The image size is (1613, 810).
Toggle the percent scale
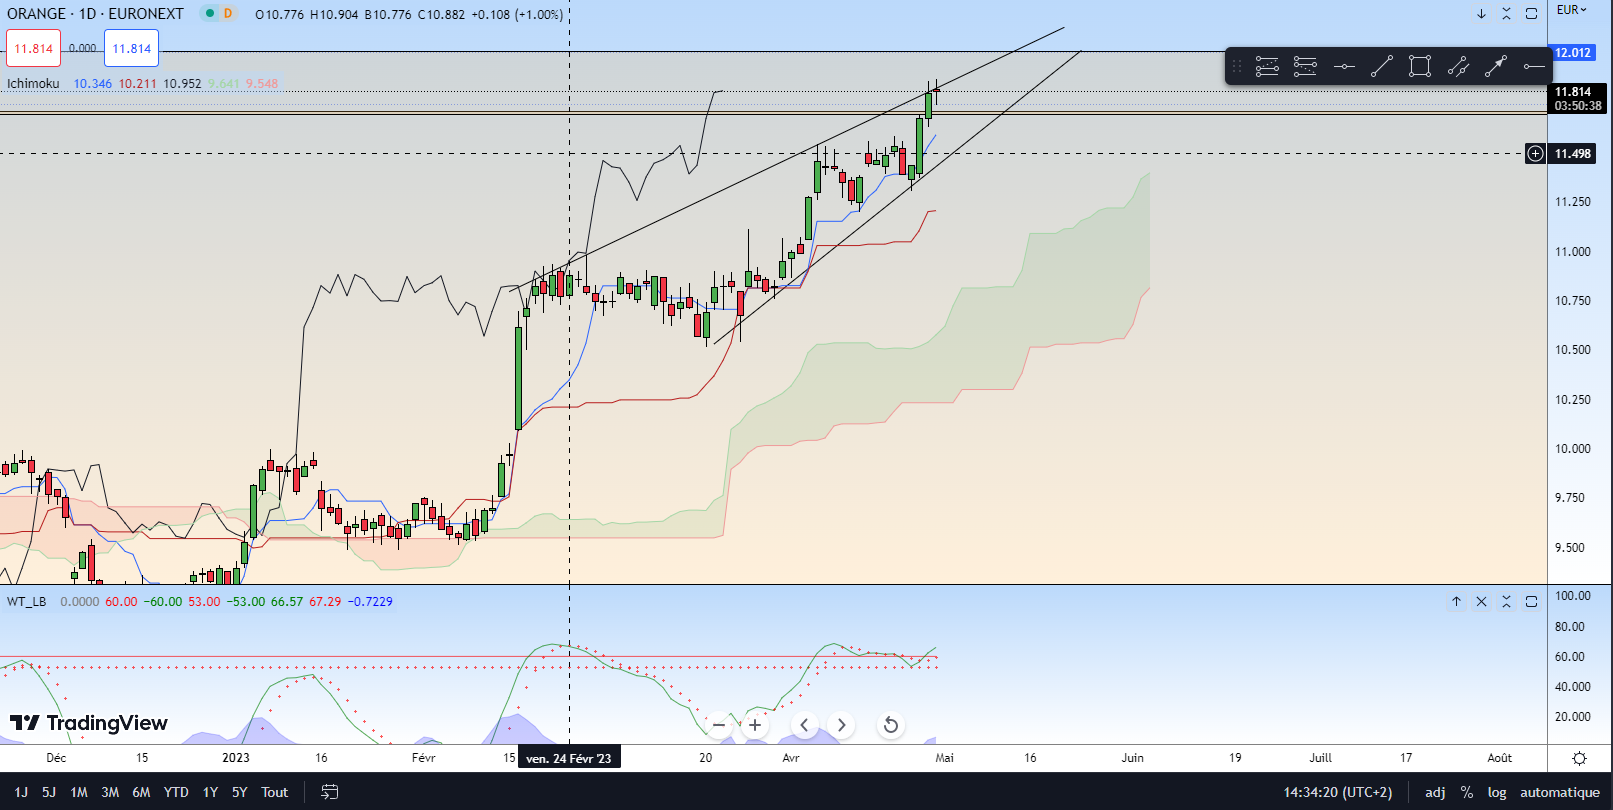click(x=1467, y=792)
